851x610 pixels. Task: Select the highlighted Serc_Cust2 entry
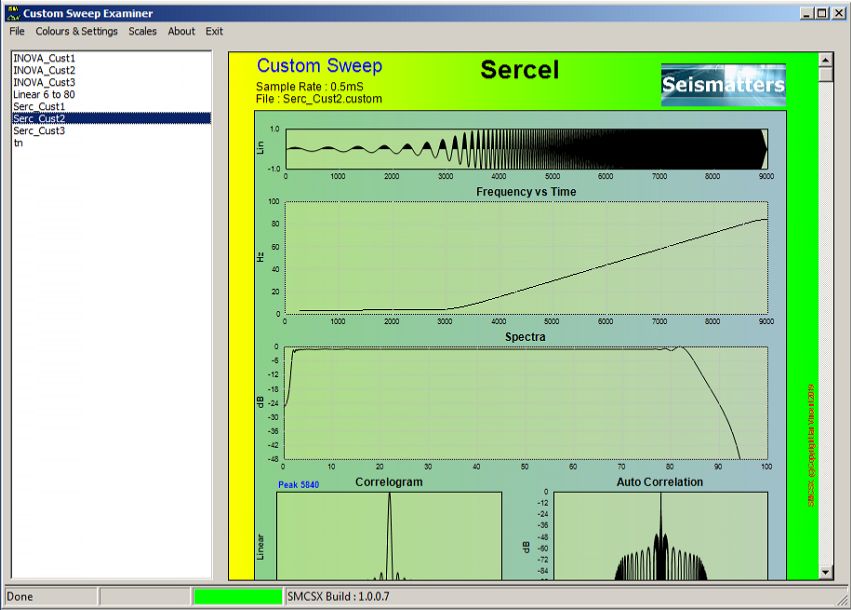click(x=111, y=118)
